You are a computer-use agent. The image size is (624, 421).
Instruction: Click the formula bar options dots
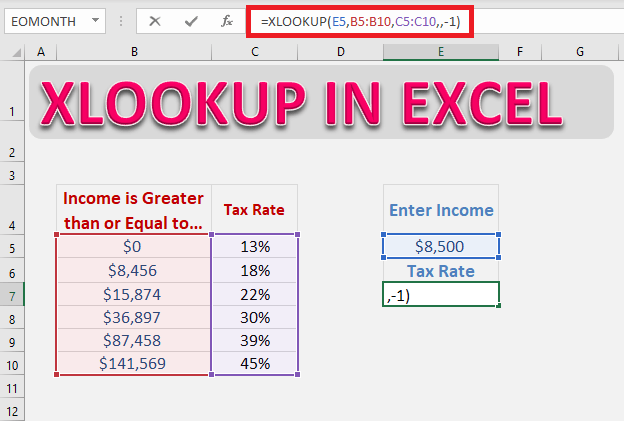[x=121, y=21]
